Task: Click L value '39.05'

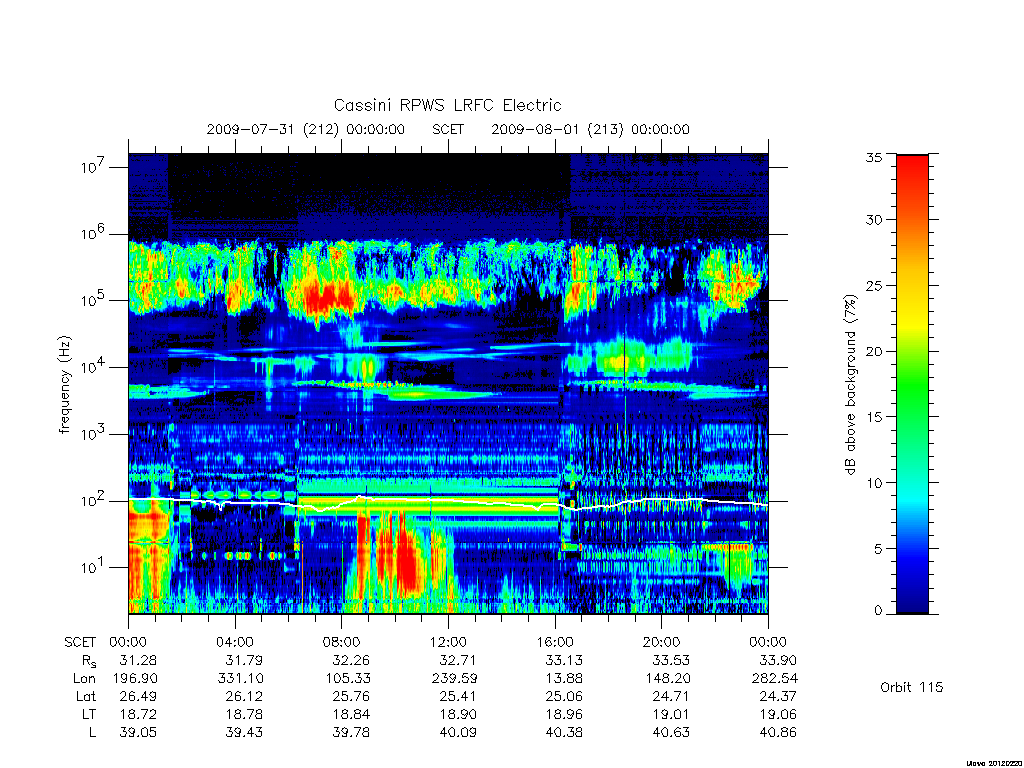Action: click(x=138, y=733)
